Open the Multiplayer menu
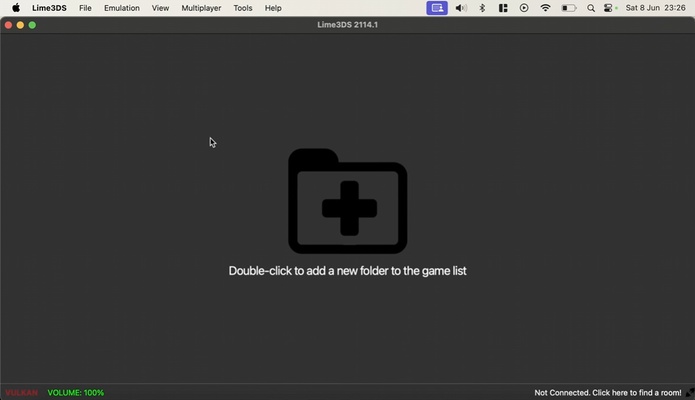695x400 pixels. click(201, 8)
